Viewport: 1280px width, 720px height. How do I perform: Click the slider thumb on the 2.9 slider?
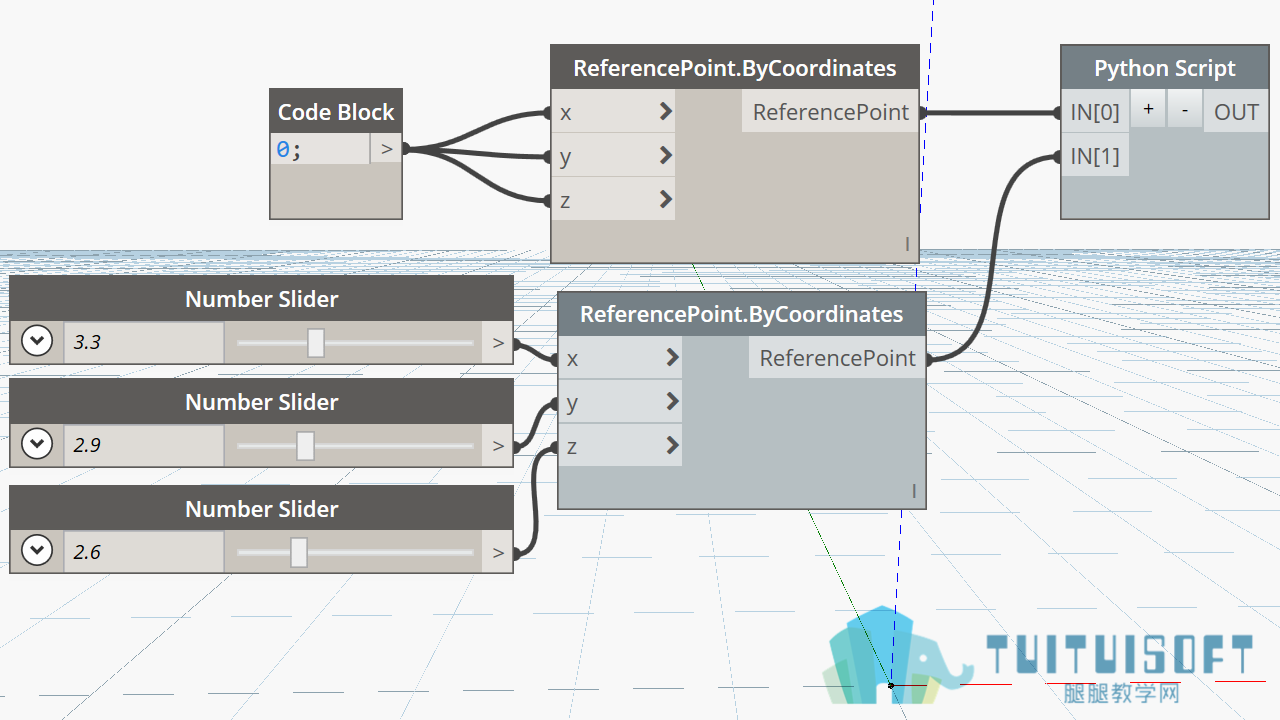click(x=305, y=445)
